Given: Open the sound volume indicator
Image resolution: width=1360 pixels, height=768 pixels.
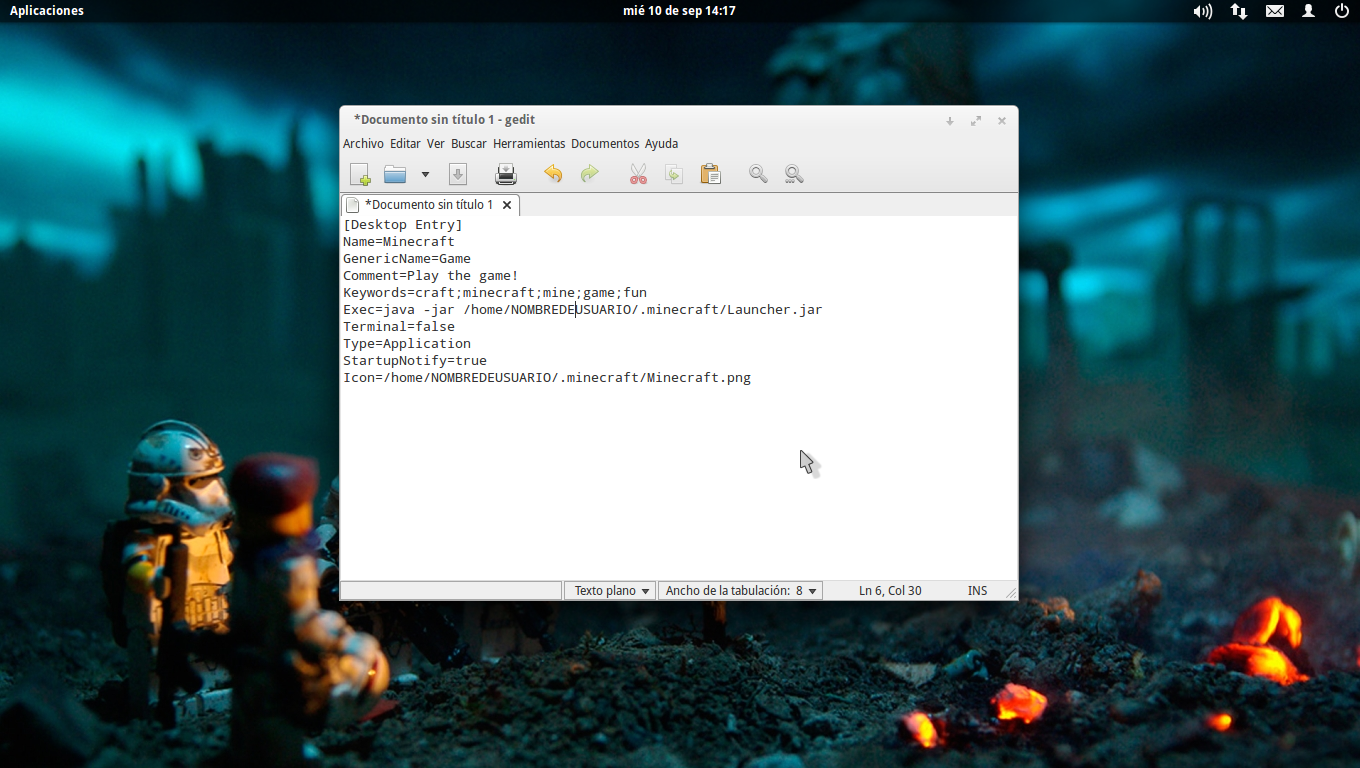Looking at the screenshot, I should [x=1203, y=11].
